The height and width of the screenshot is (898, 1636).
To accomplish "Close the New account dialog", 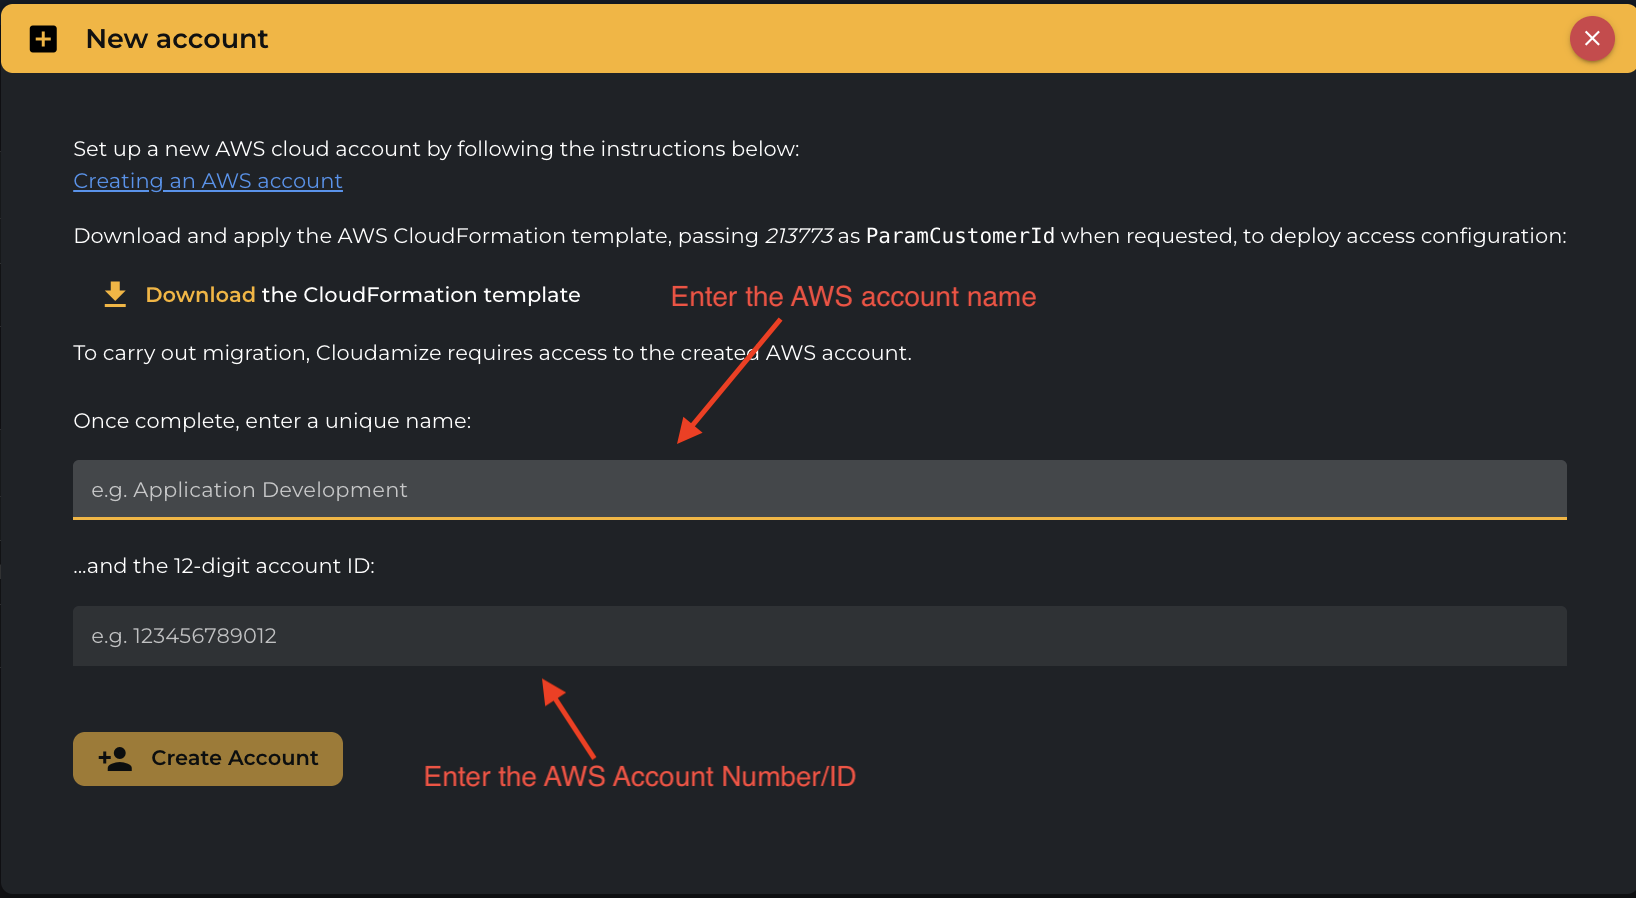I will tap(1592, 39).
